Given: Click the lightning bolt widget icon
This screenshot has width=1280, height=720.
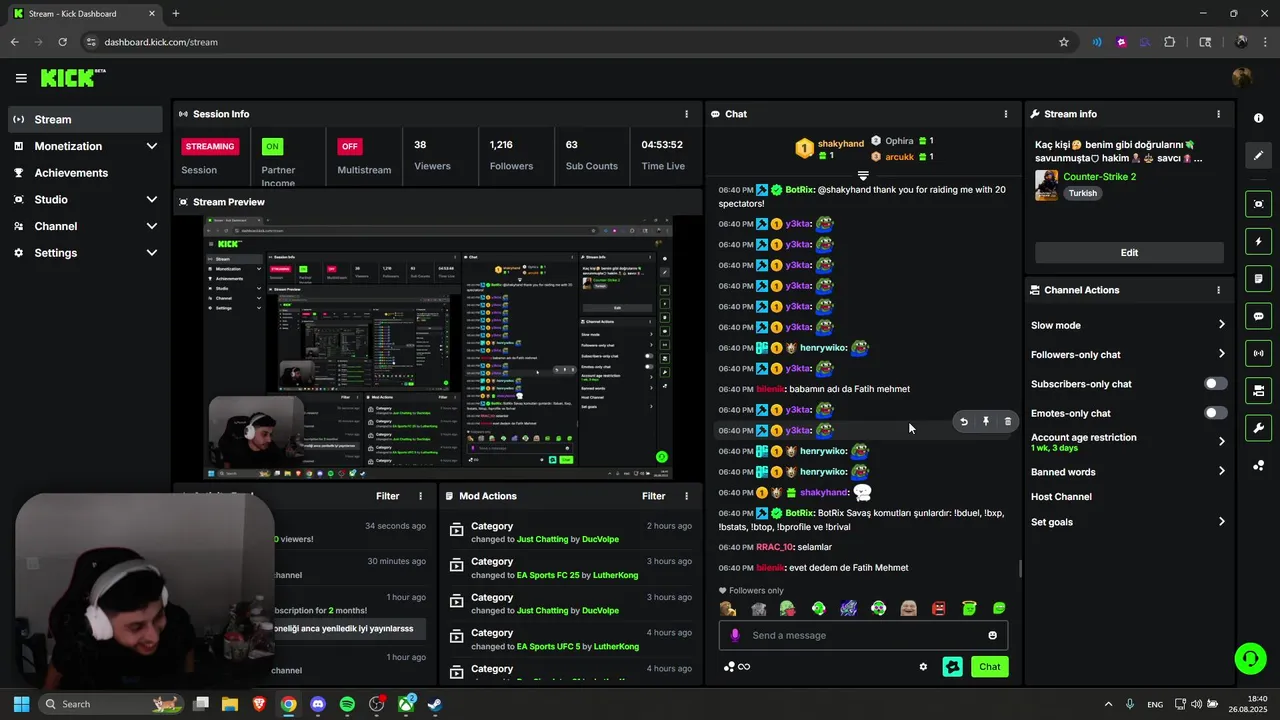Looking at the screenshot, I should pos(1258,241).
